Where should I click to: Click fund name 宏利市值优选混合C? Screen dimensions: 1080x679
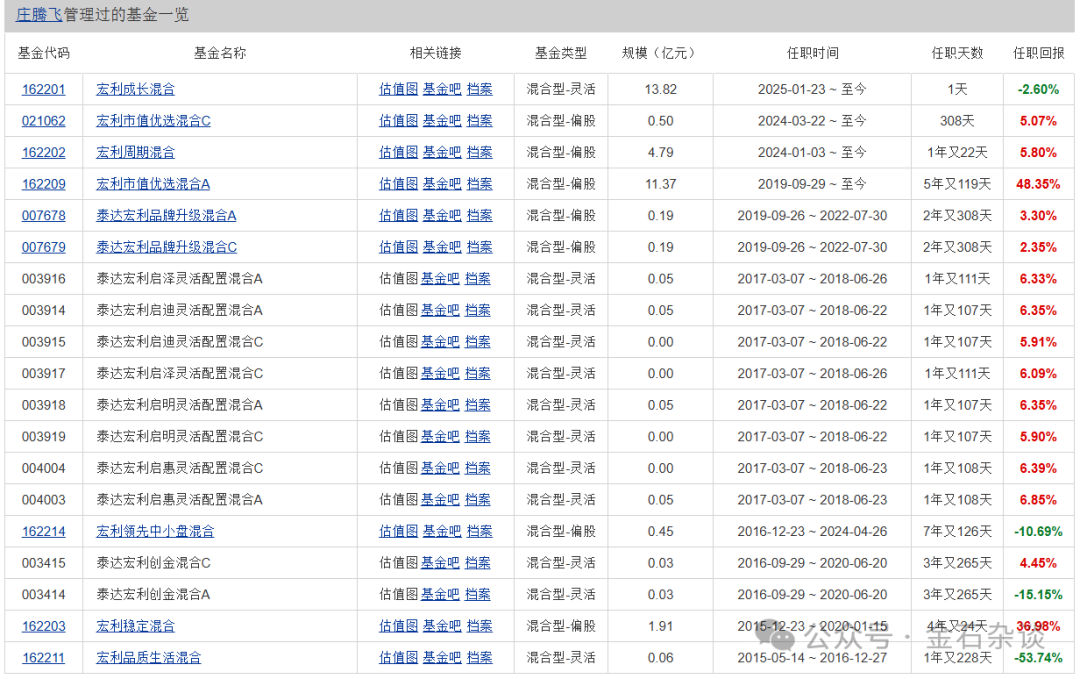tap(153, 121)
